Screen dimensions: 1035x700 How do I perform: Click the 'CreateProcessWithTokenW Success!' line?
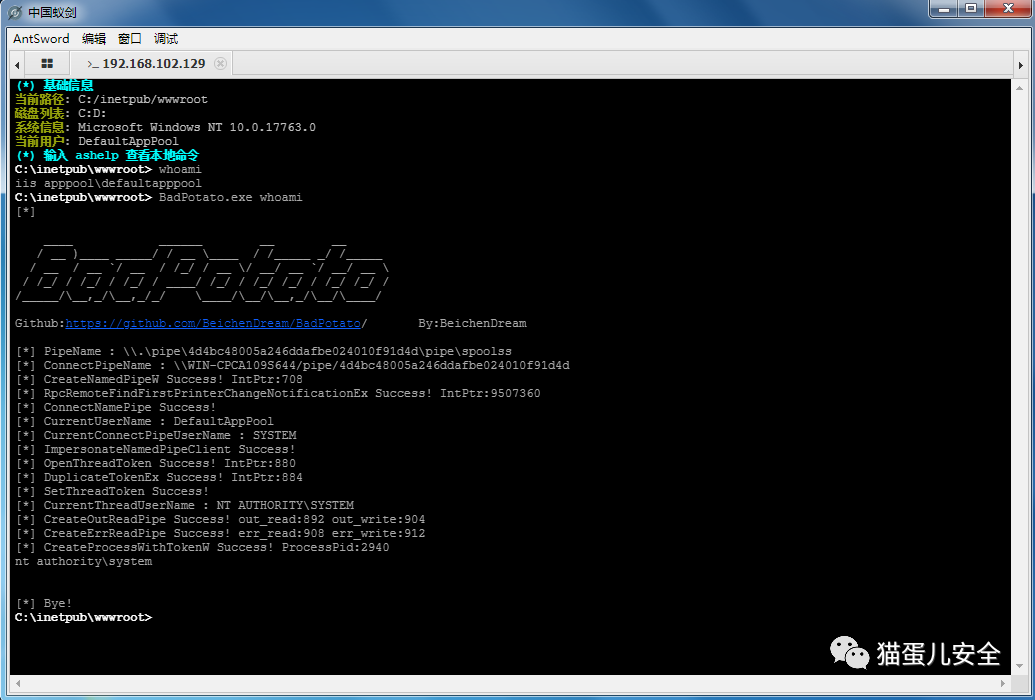point(202,548)
